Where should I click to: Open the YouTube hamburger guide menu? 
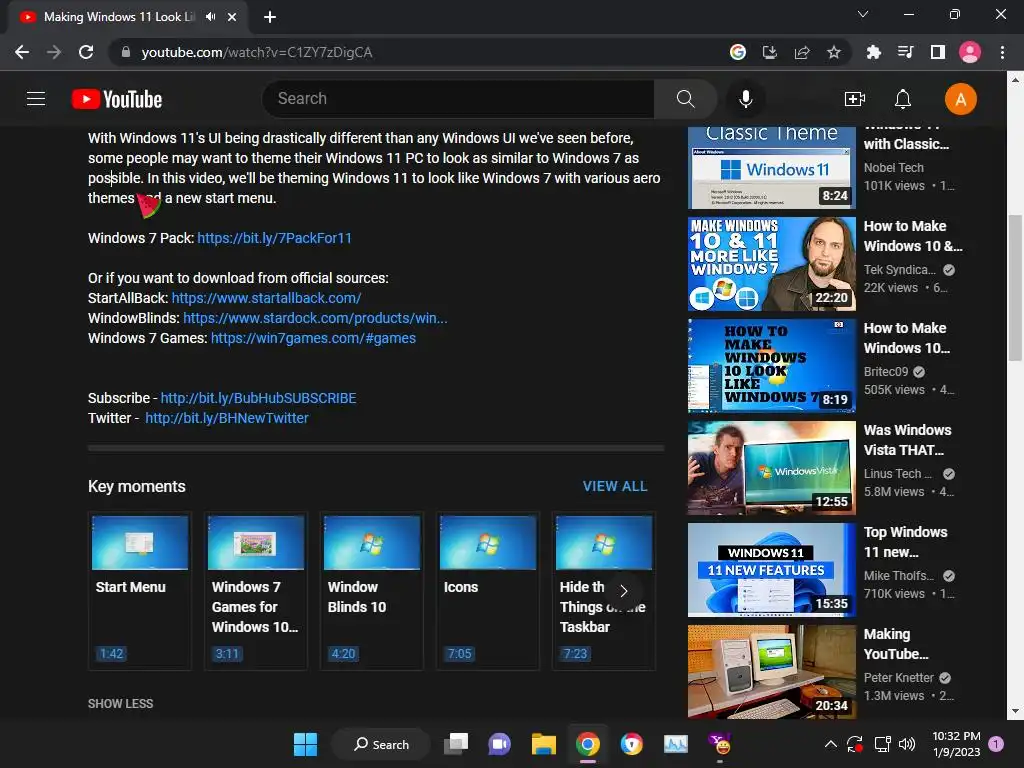36,99
